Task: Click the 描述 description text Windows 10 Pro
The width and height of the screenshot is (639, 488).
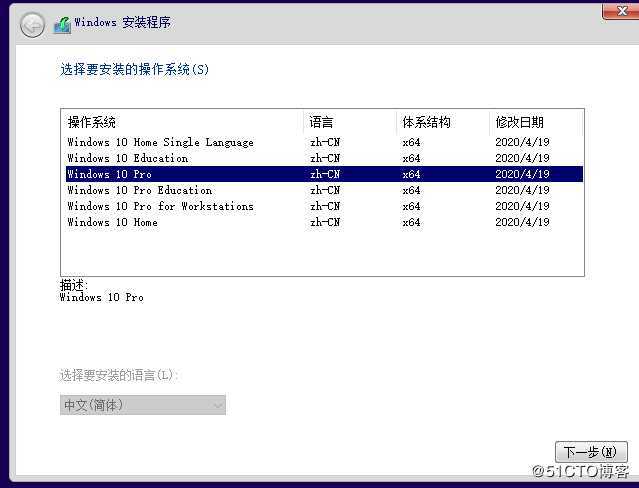Action: pyautogui.click(x=101, y=297)
